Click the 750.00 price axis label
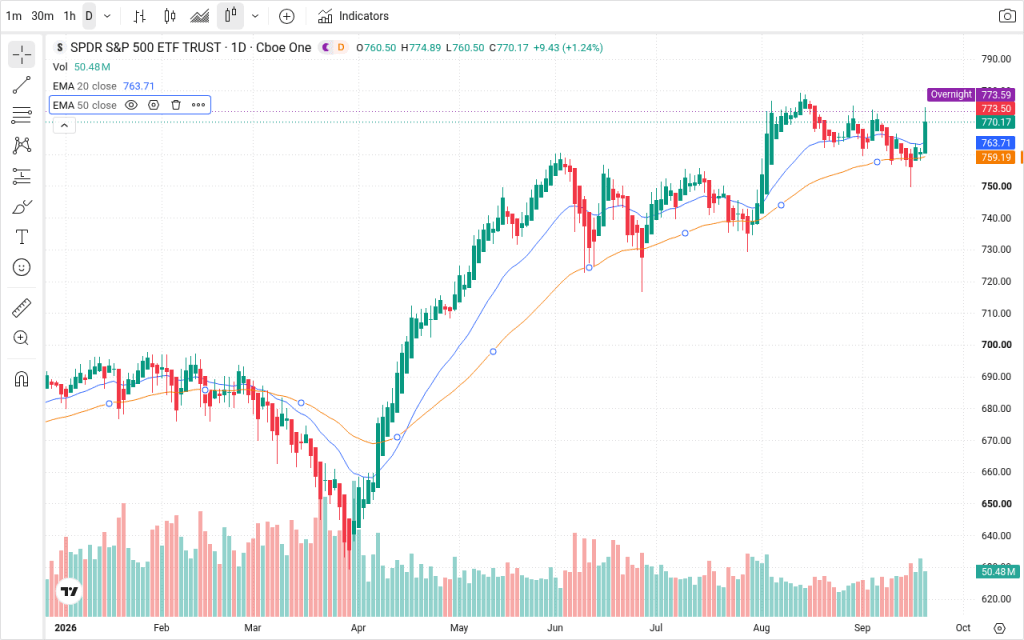 [x=997, y=186]
